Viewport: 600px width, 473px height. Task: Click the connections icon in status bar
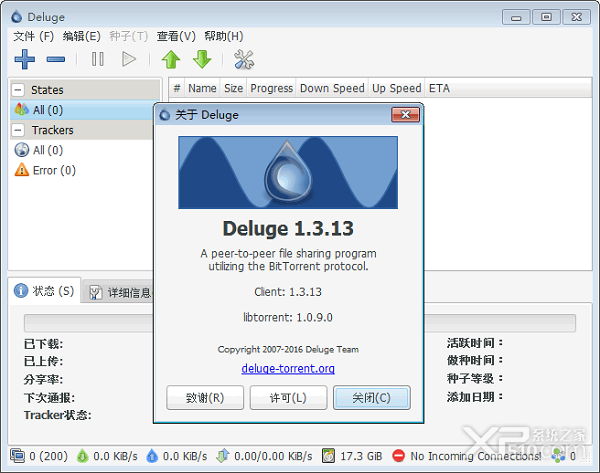(17, 456)
